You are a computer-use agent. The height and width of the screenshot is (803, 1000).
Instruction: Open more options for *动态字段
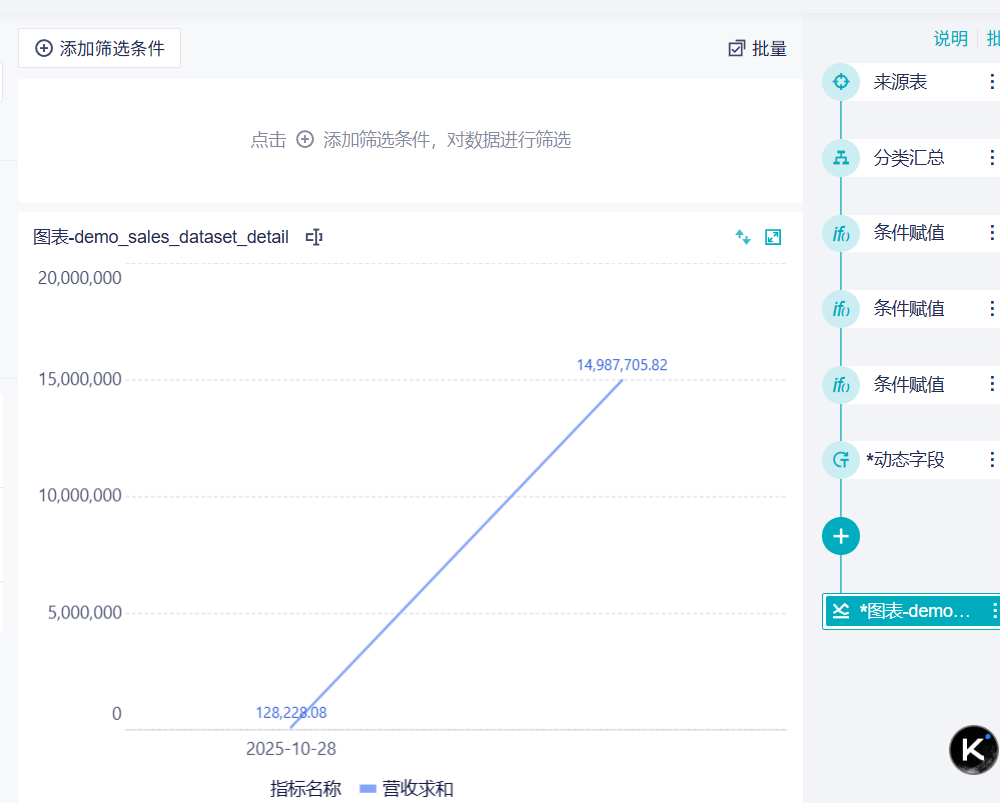tap(991, 460)
